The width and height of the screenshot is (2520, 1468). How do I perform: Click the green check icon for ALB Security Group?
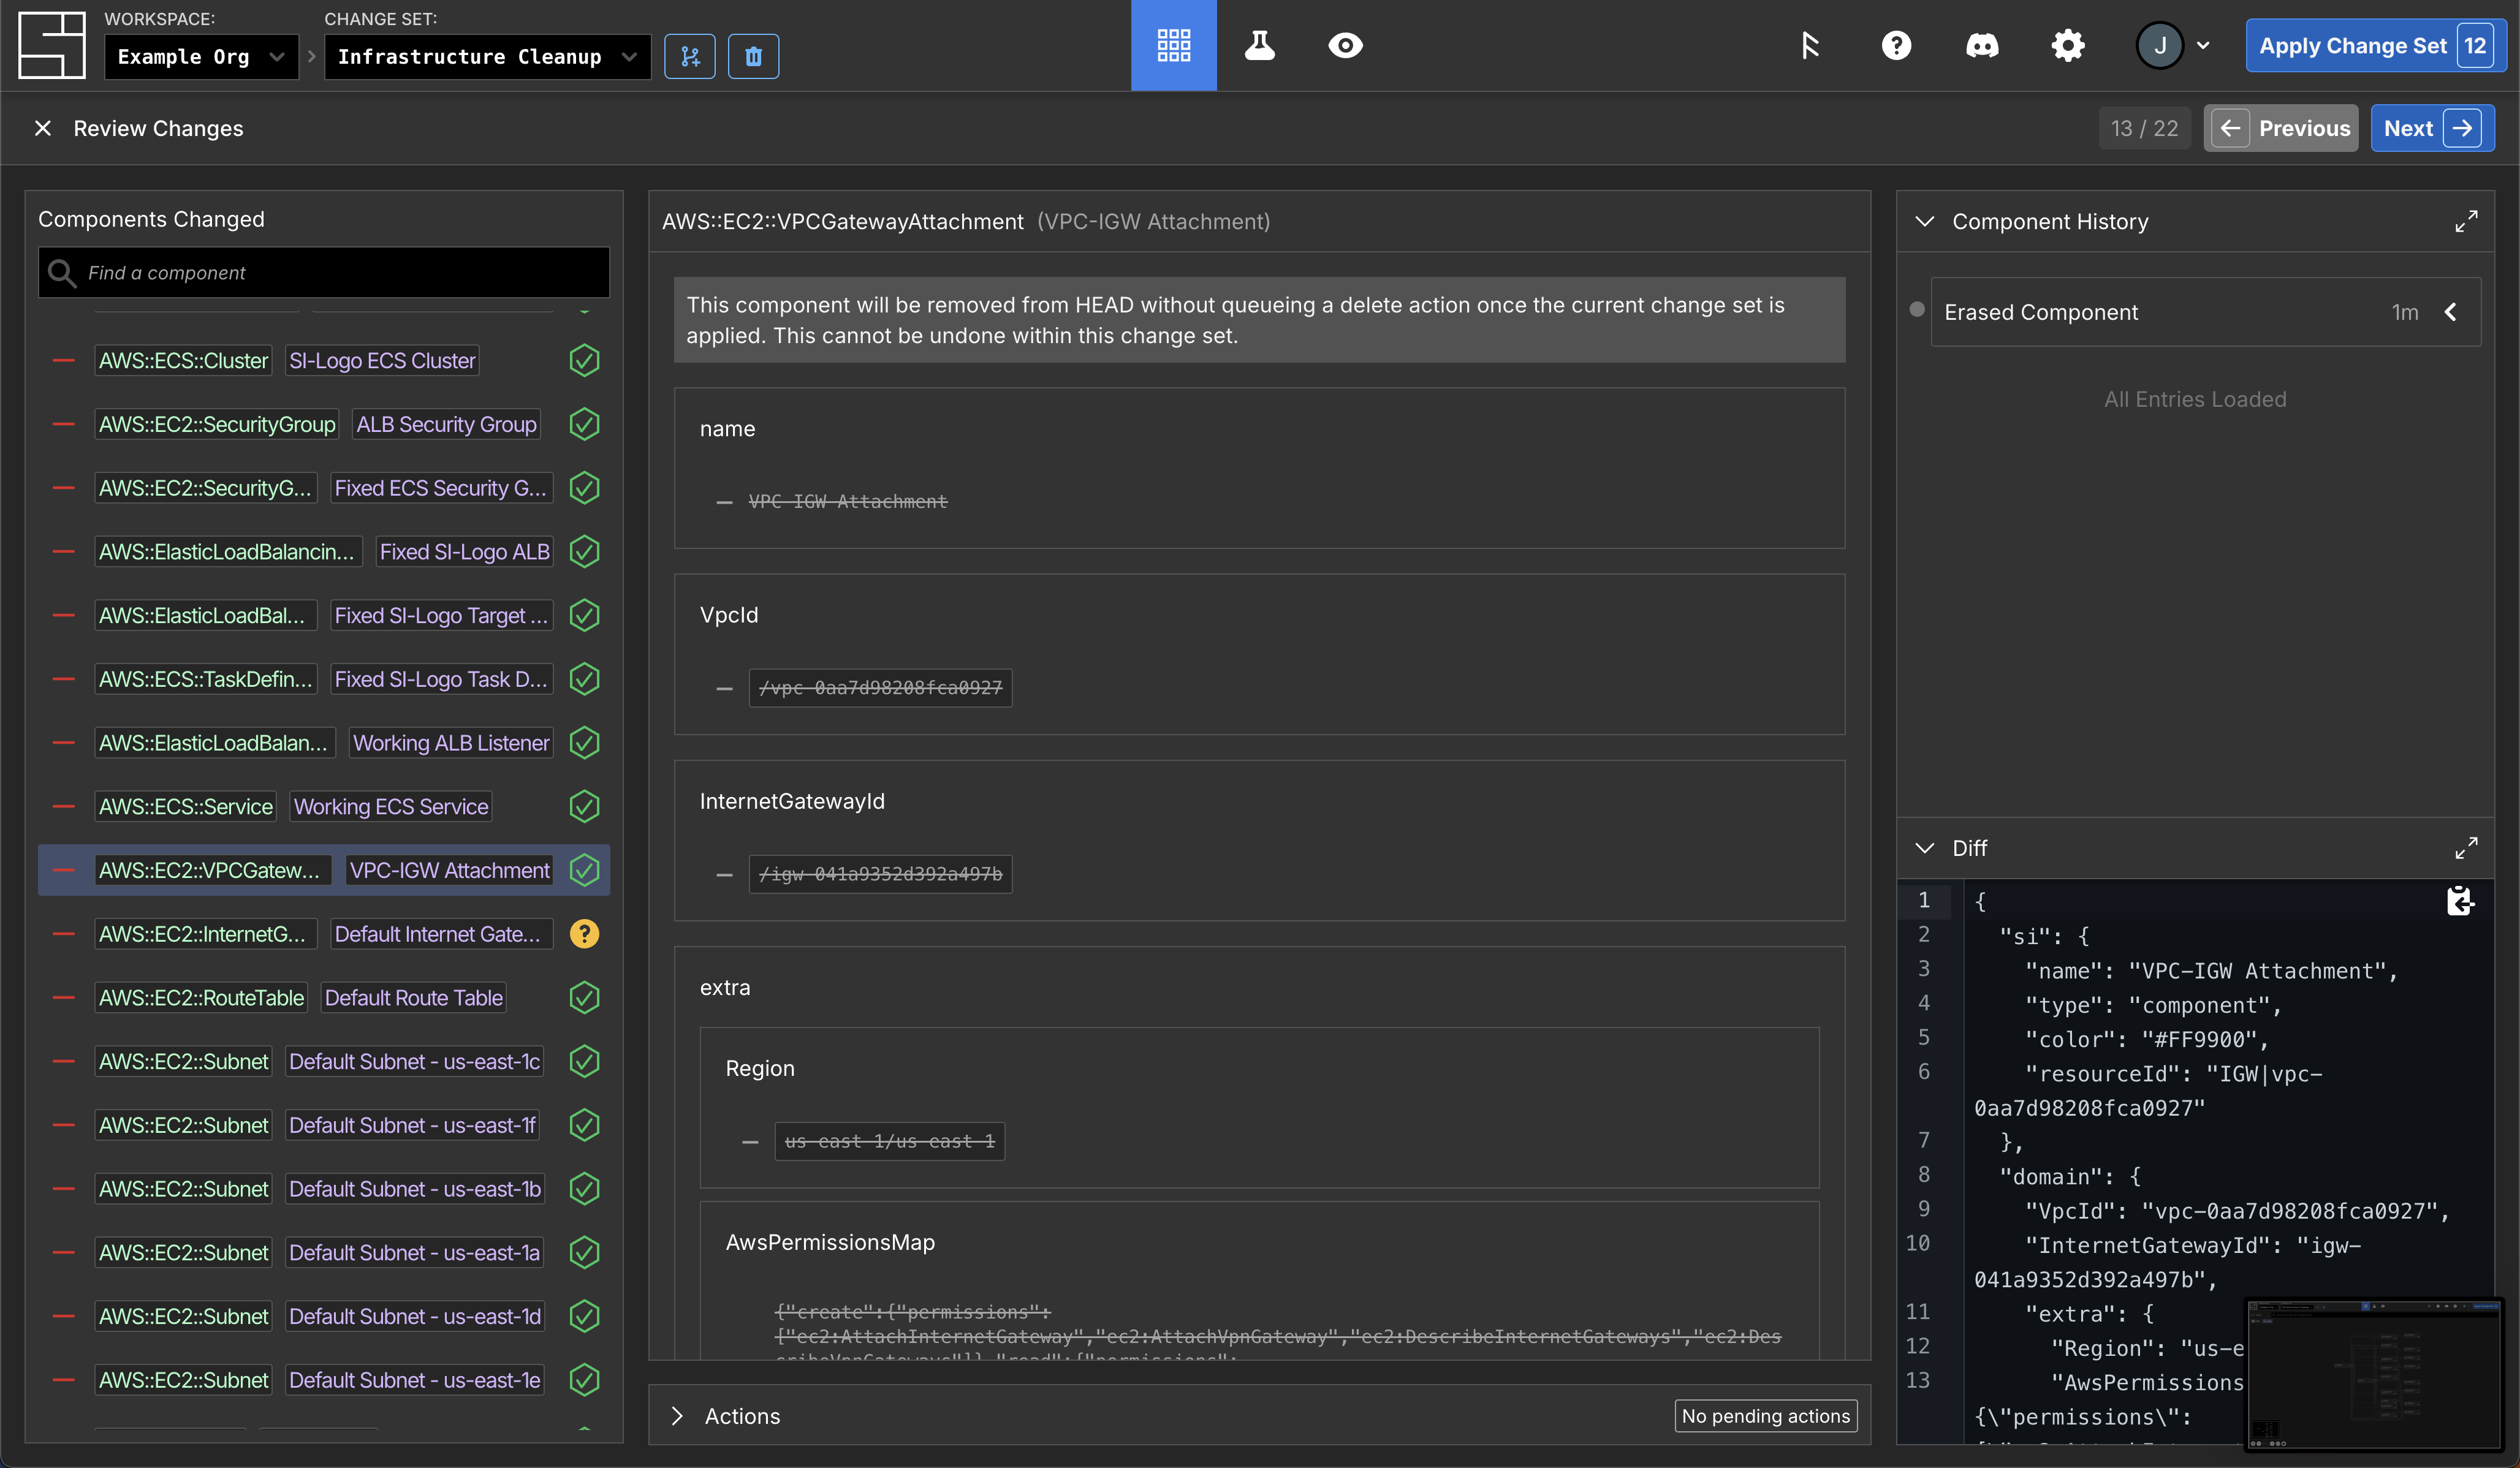click(x=584, y=424)
